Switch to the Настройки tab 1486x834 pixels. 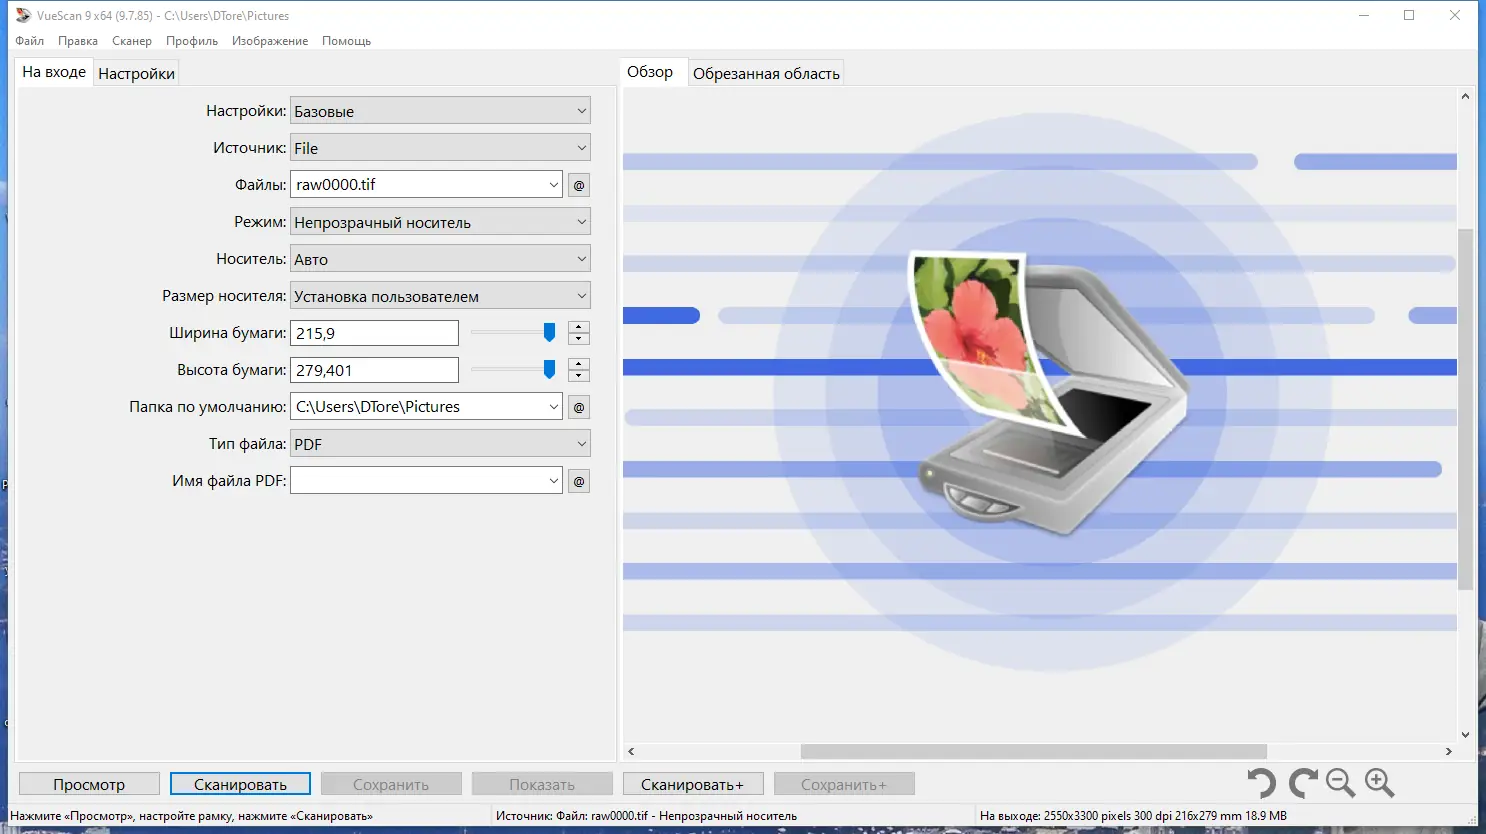click(137, 73)
